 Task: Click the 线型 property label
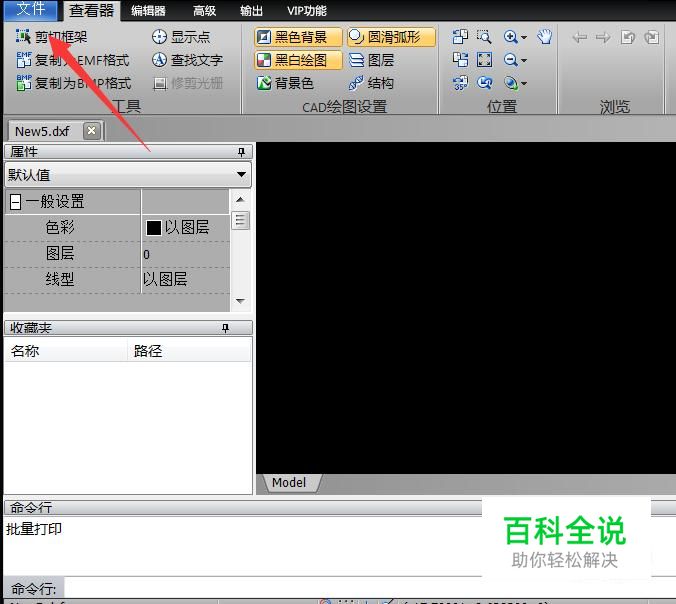pos(60,280)
